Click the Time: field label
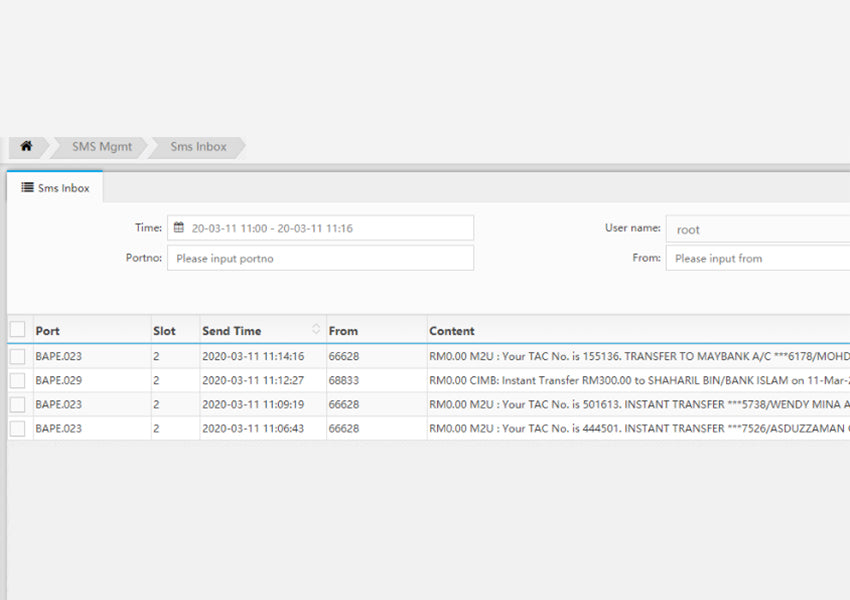850x600 pixels. pyautogui.click(x=149, y=228)
